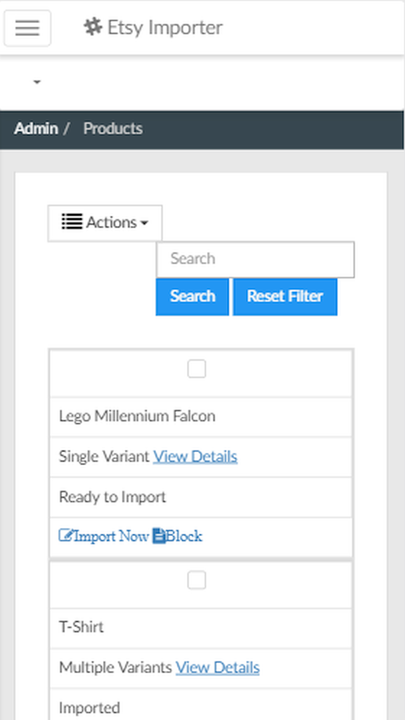The image size is (405, 720).
Task: Go to Admin breadcrumb
Action: coord(36,129)
